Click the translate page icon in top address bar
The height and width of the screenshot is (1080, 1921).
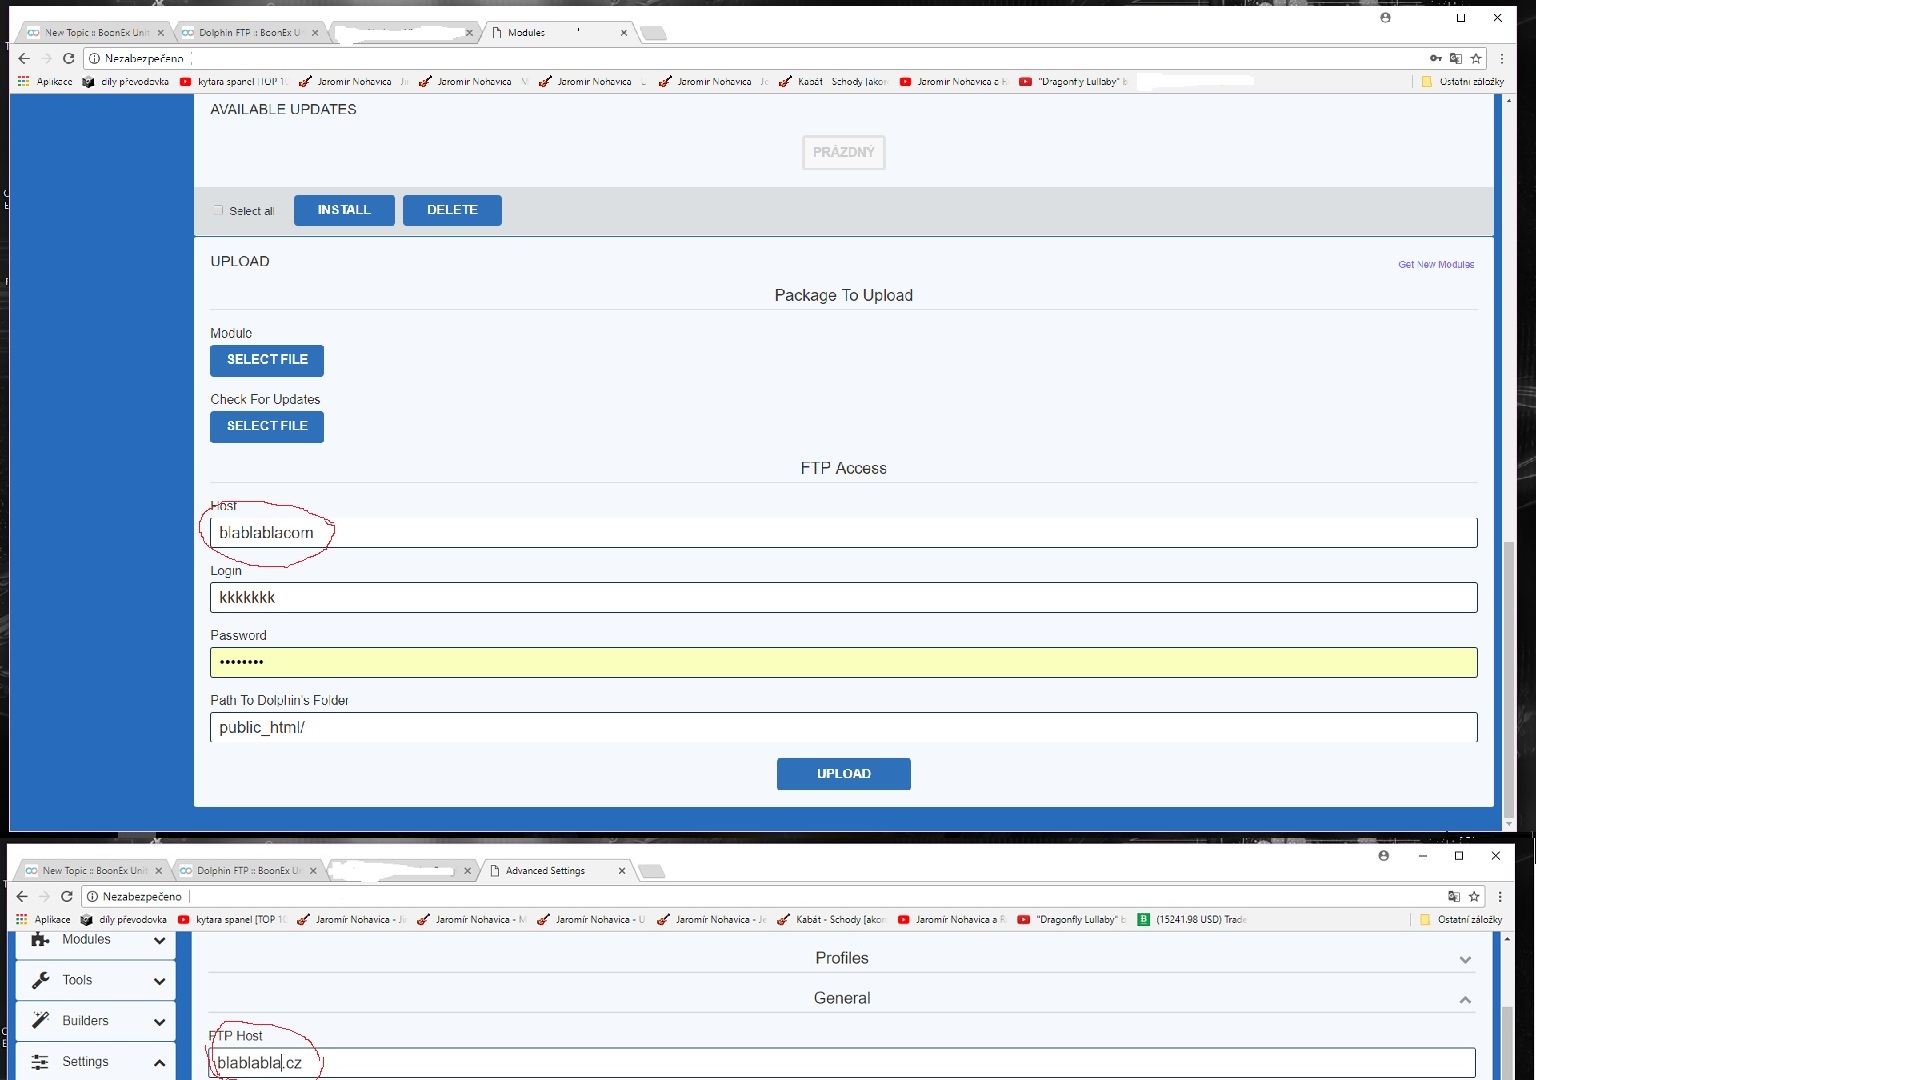click(x=1456, y=59)
